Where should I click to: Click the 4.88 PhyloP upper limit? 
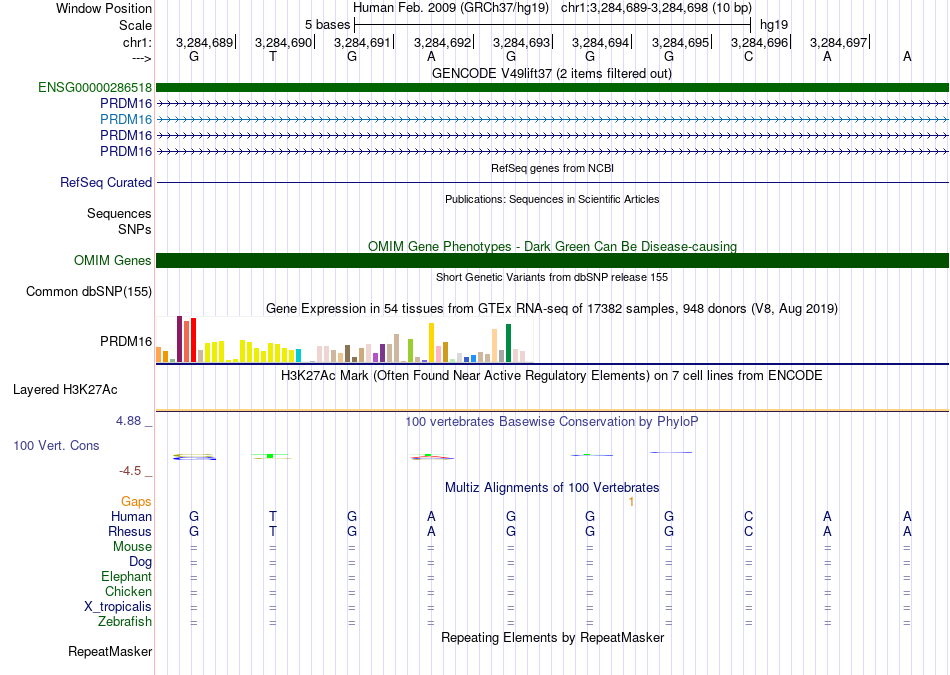(128, 421)
